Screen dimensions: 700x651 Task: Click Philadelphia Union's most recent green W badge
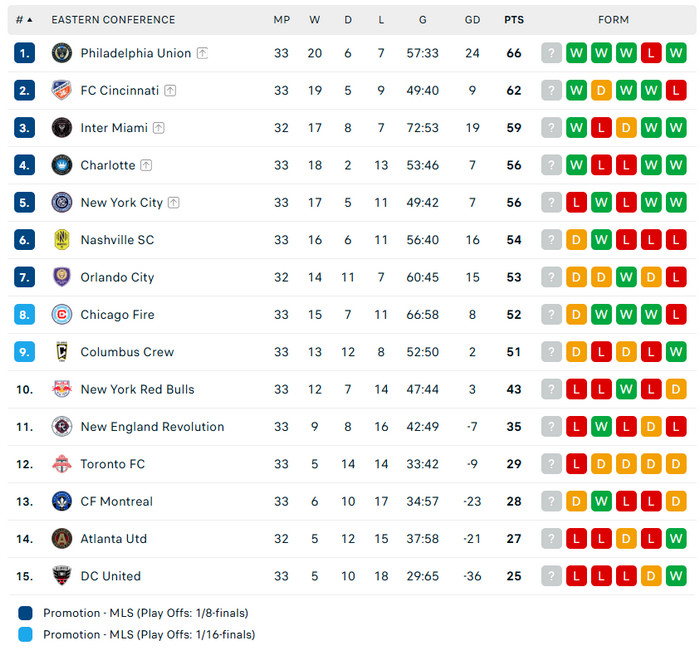(577, 53)
